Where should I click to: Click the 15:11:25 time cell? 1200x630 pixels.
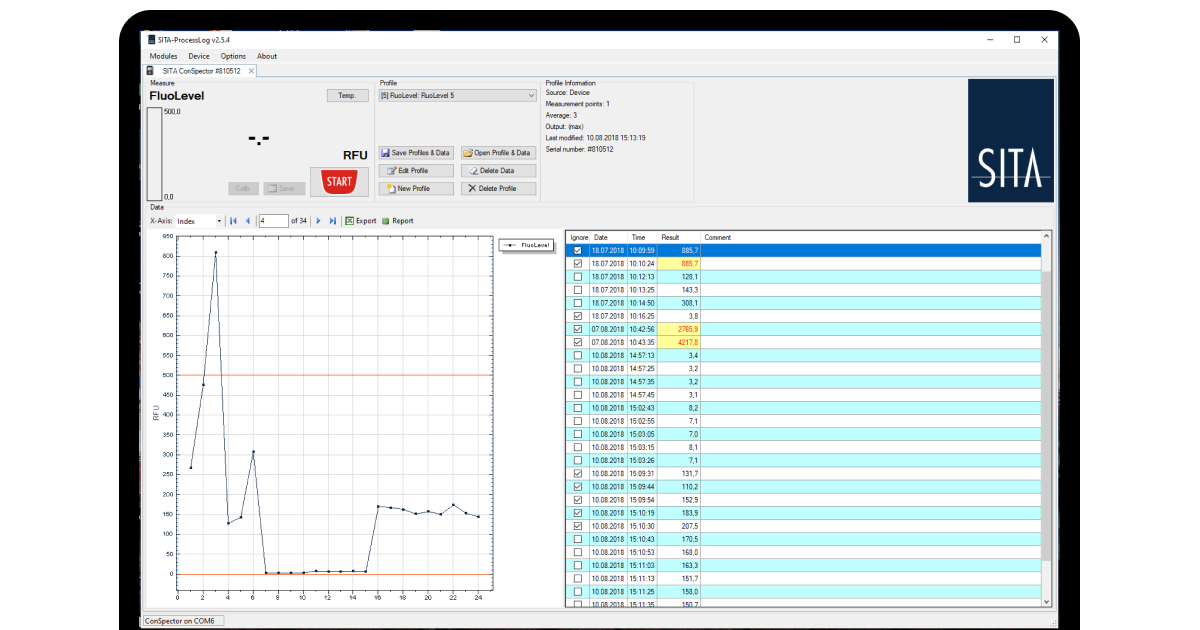(x=642, y=591)
